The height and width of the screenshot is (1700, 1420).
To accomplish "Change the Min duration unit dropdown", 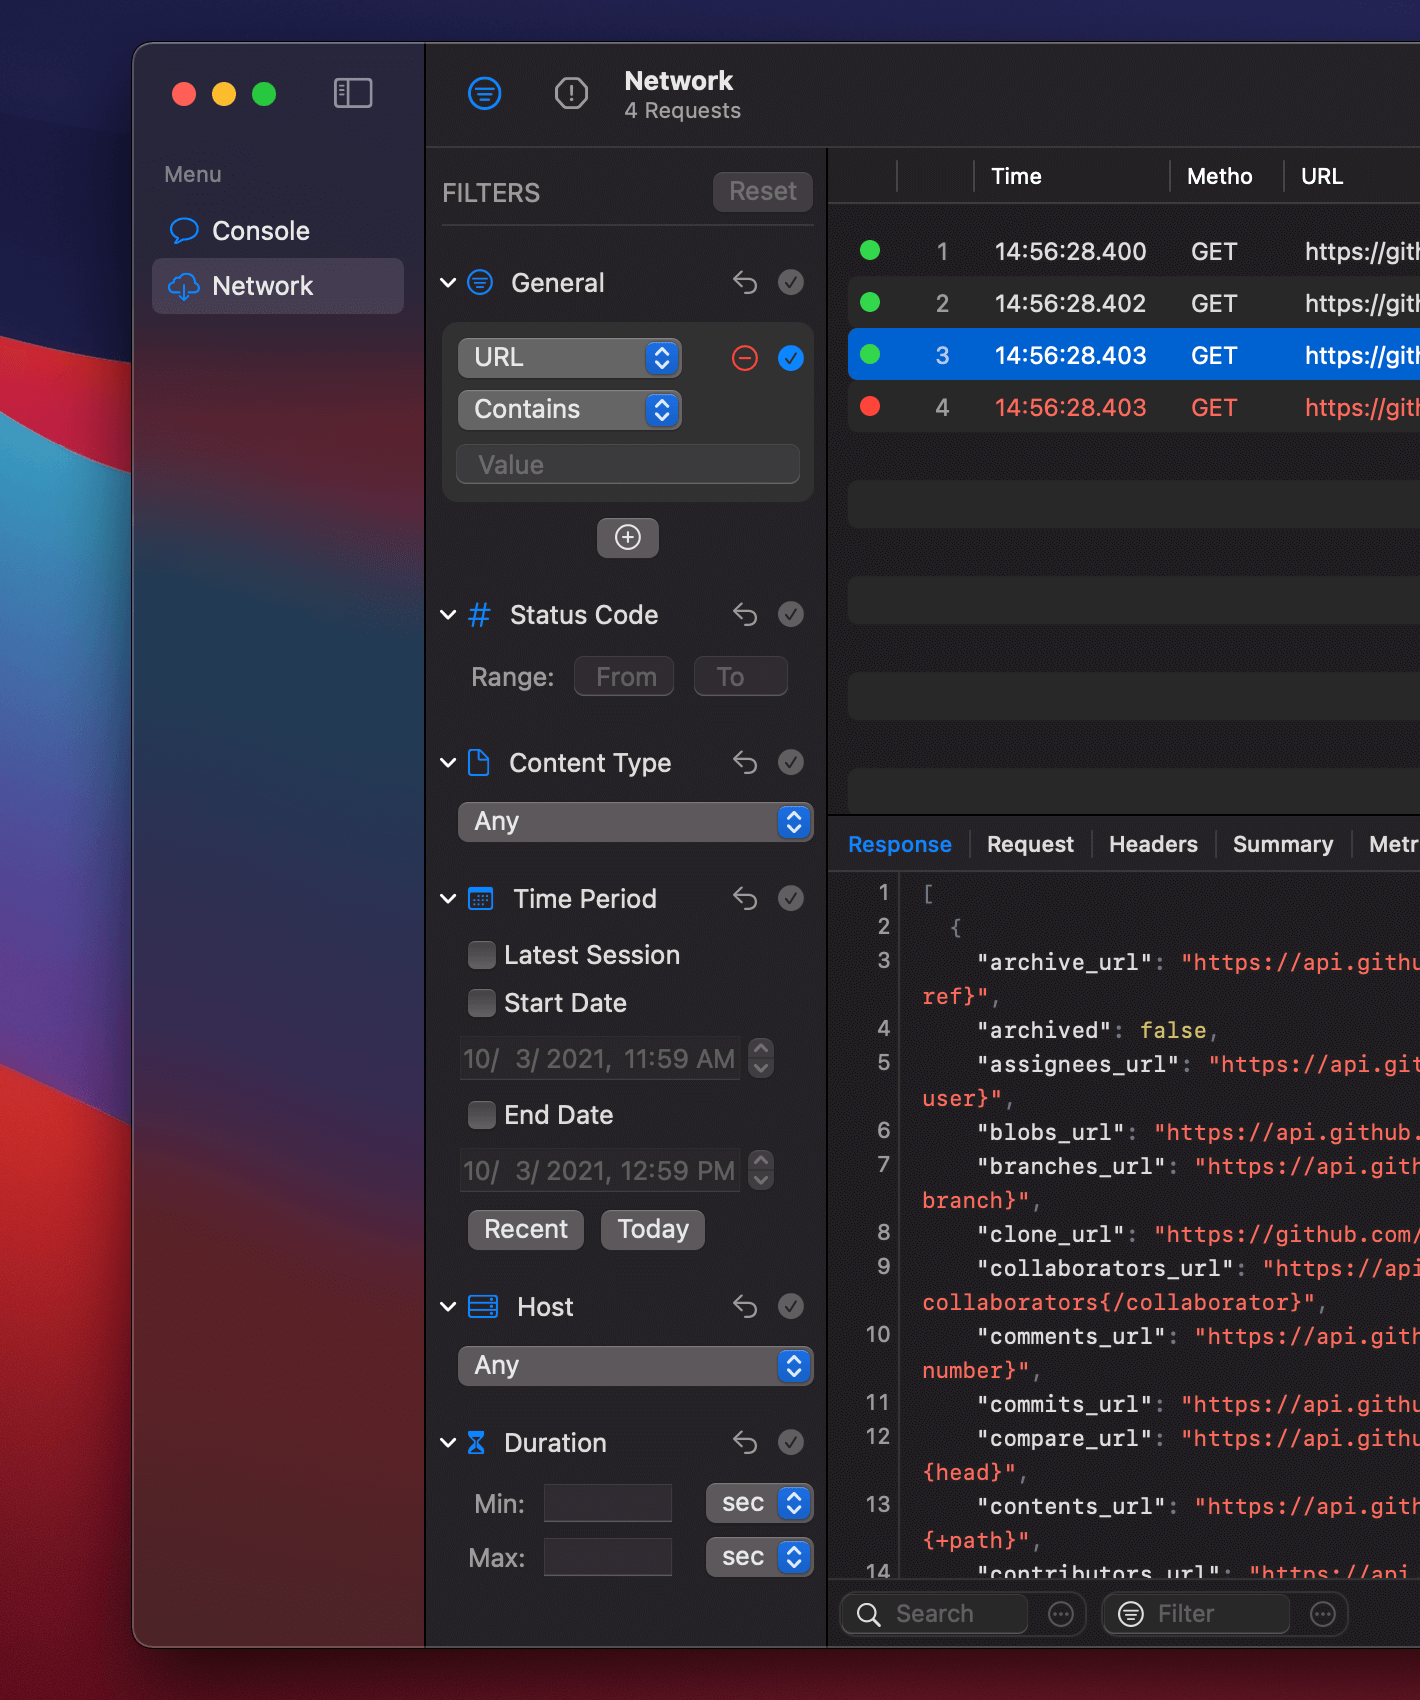I will (x=760, y=1503).
